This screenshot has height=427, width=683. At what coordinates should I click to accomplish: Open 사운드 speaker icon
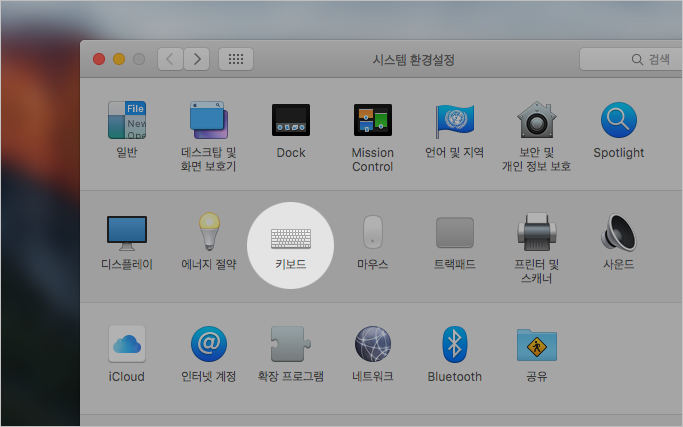pyautogui.click(x=619, y=232)
